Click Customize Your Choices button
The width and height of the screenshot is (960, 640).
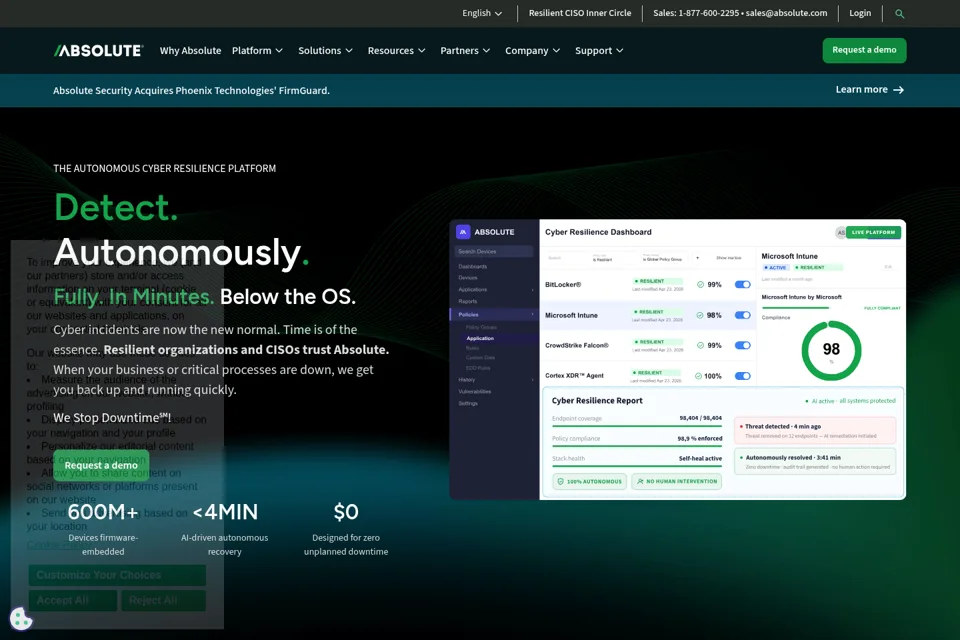[x=117, y=575]
